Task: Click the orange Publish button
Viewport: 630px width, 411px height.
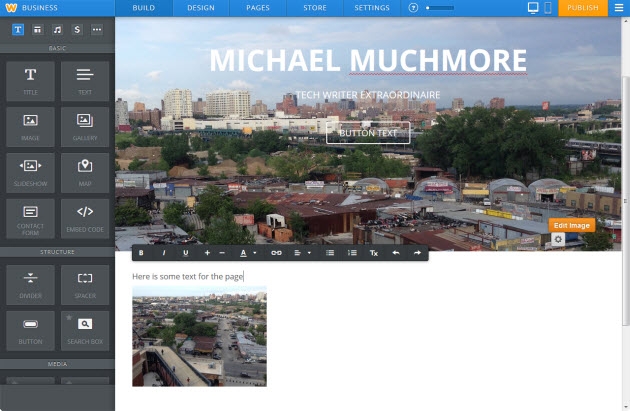Action: pos(582,7)
